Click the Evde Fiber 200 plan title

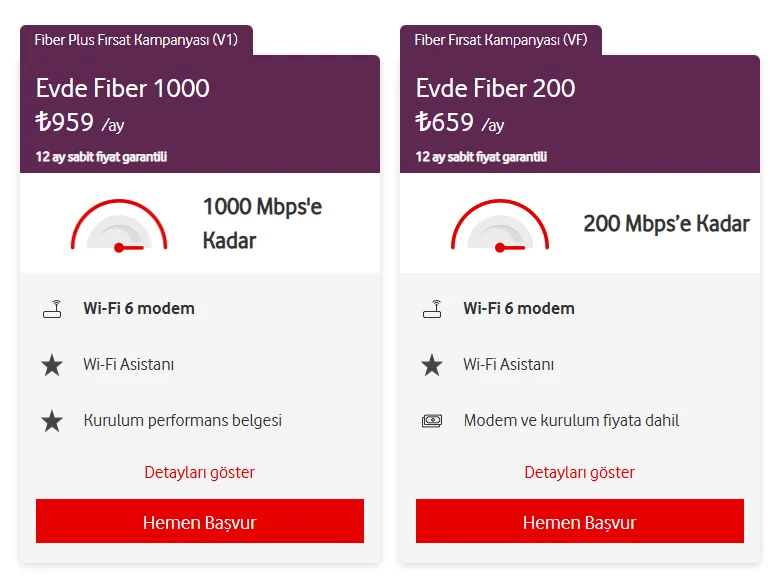point(495,88)
